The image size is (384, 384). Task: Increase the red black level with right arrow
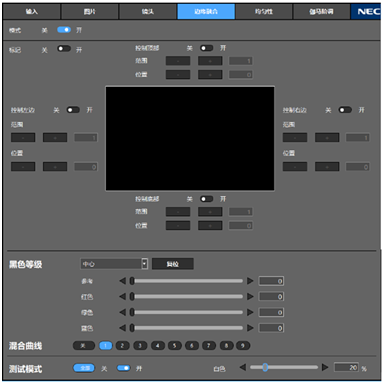click(250, 296)
